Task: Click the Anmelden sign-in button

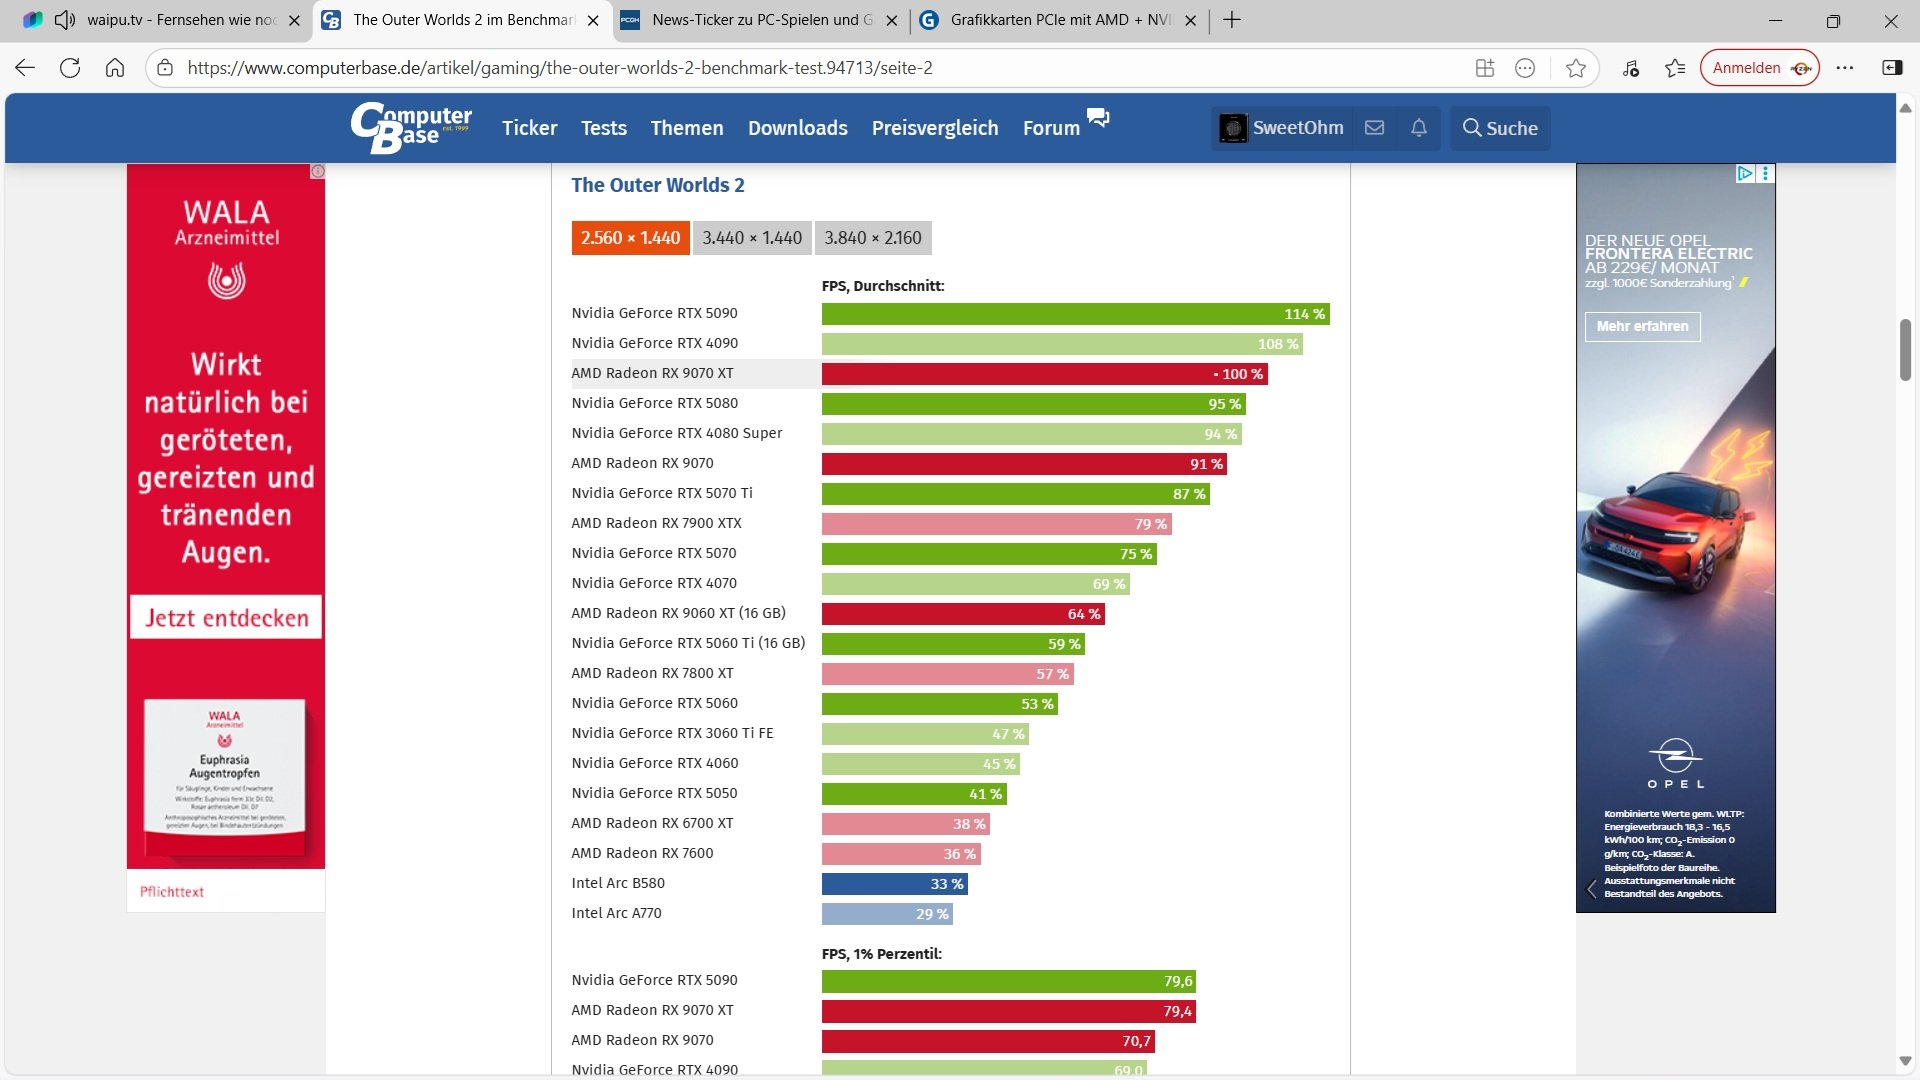Action: click(x=1759, y=68)
